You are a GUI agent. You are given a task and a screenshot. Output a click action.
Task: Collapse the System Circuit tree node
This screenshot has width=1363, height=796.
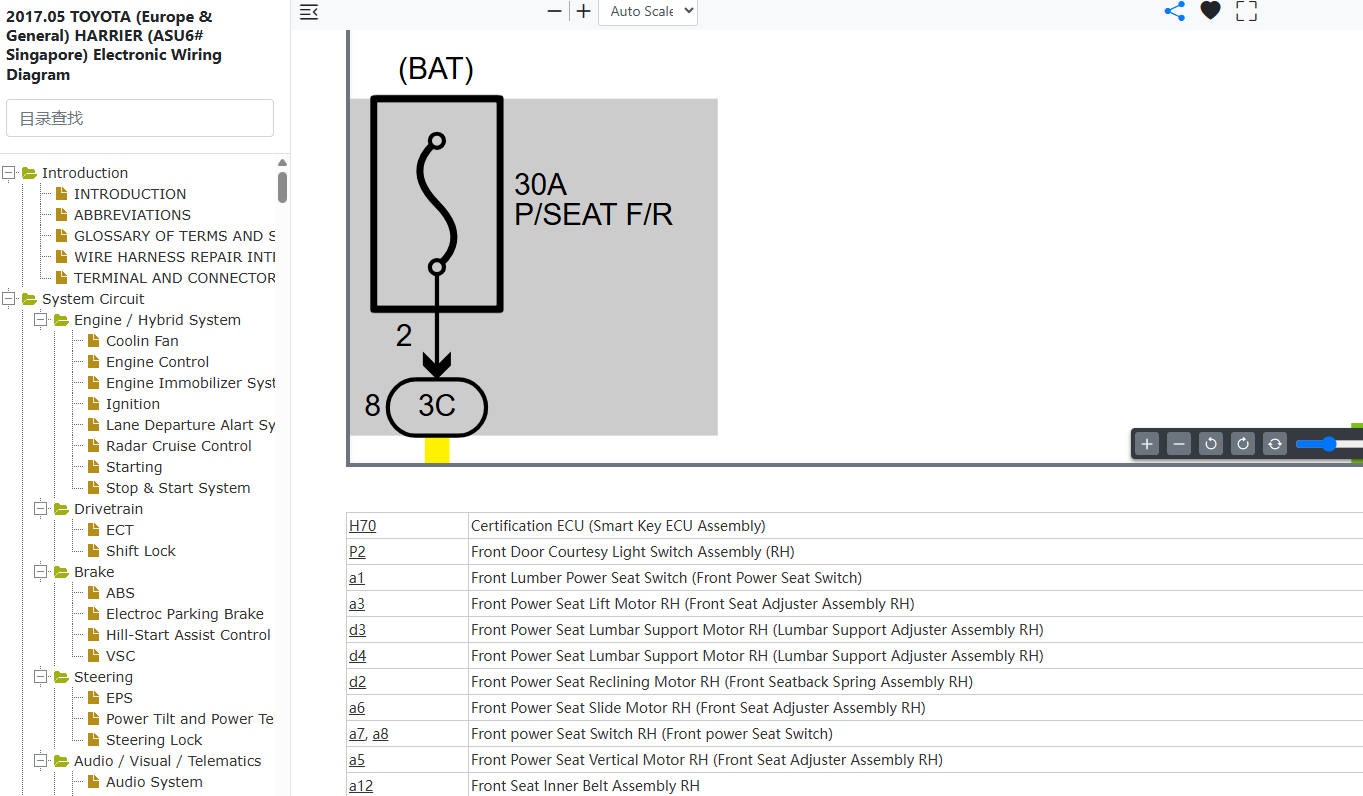9,299
